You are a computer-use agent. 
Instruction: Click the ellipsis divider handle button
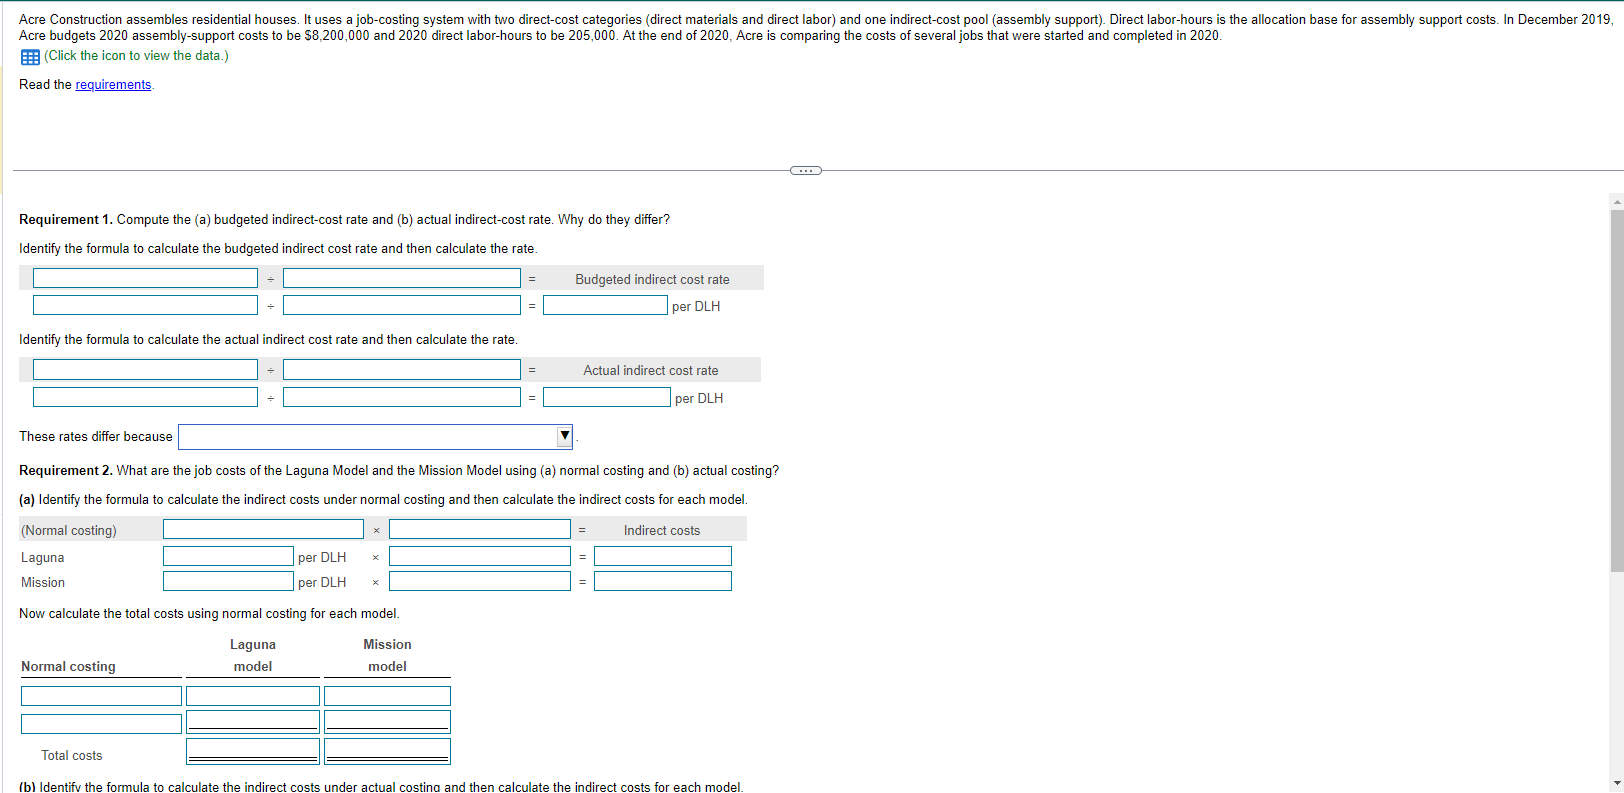tap(806, 171)
